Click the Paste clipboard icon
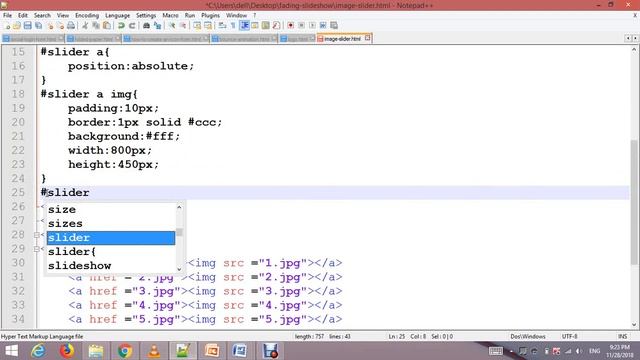 point(107,25)
